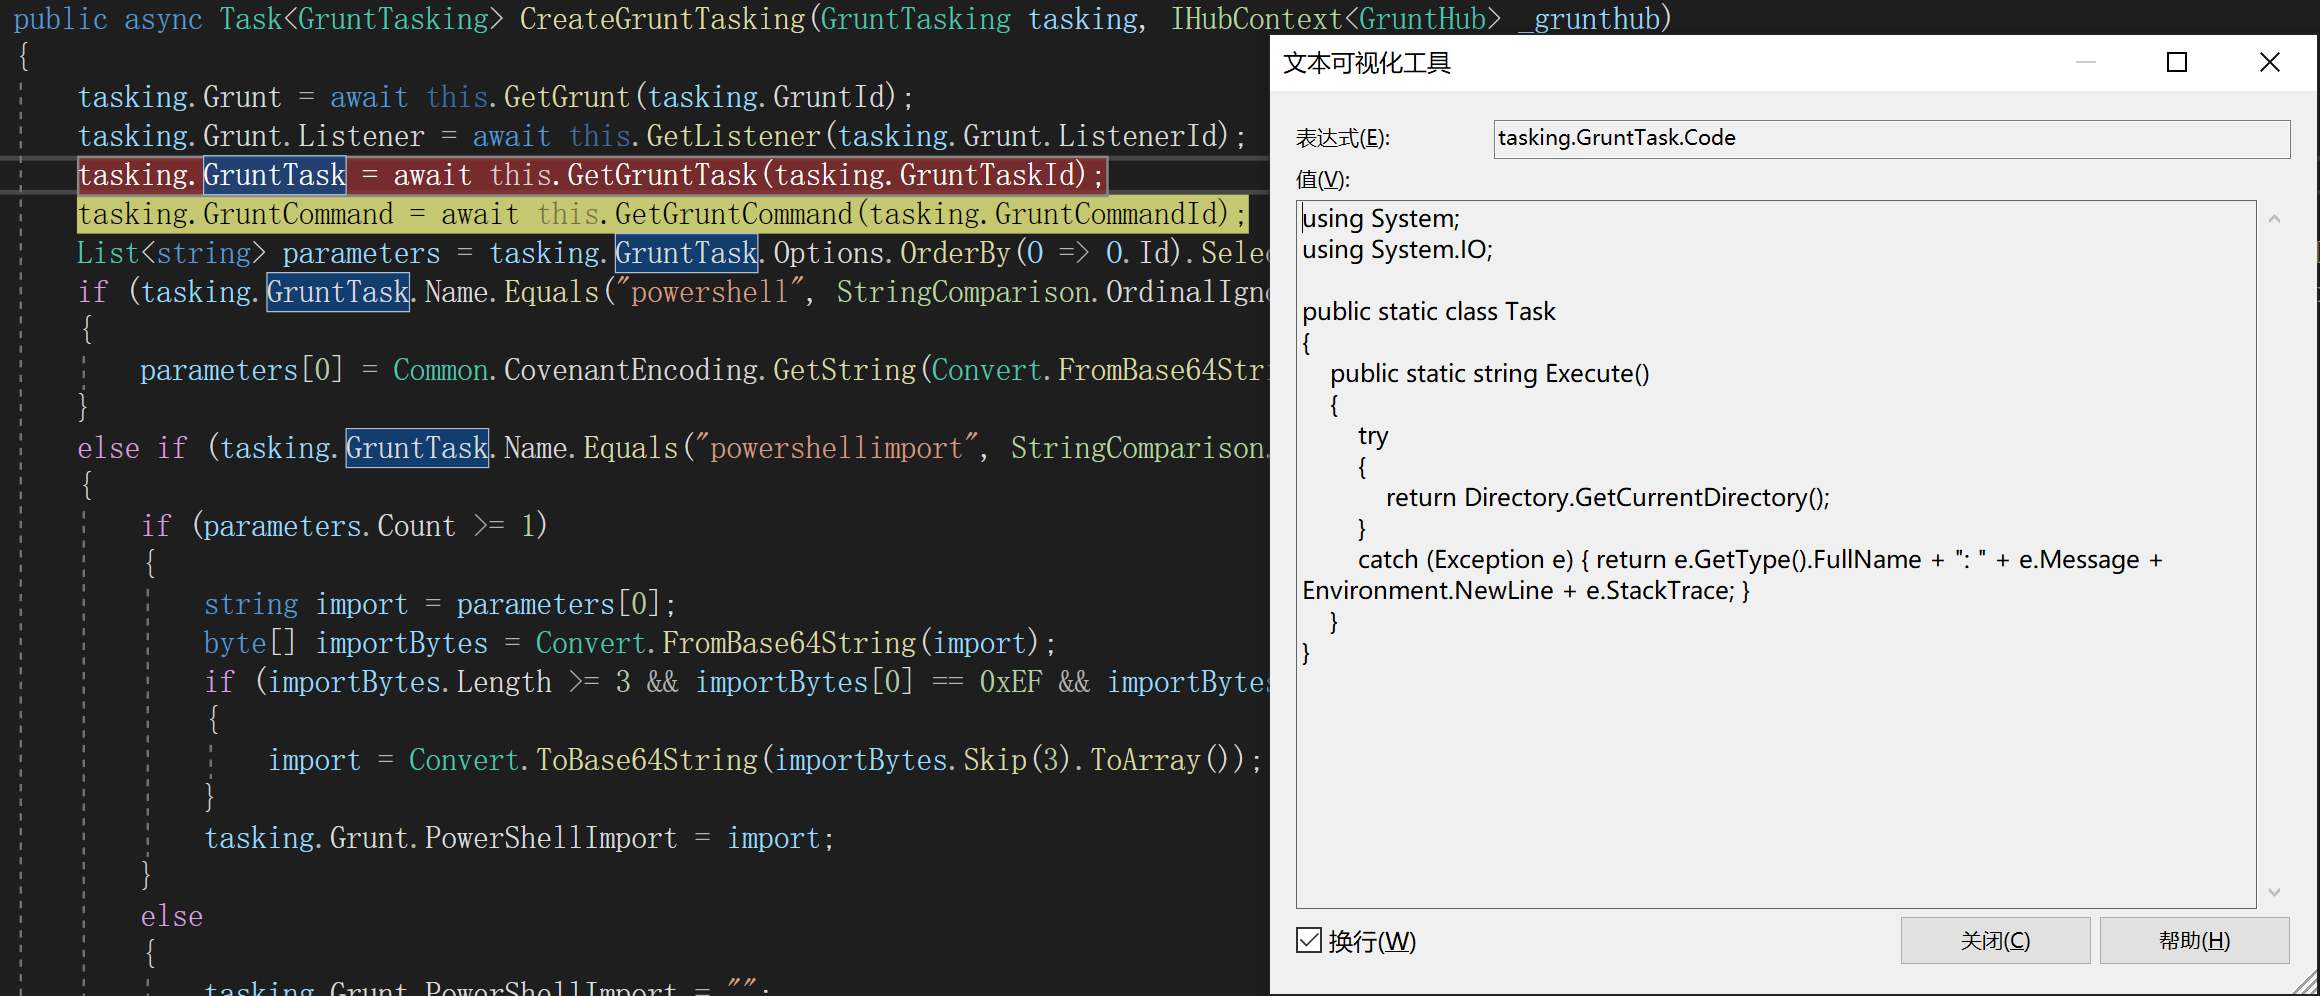The height and width of the screenshot is (996, 2320).
Task: Click 'public static string Execute()' line
Action: click(1489, 373)
